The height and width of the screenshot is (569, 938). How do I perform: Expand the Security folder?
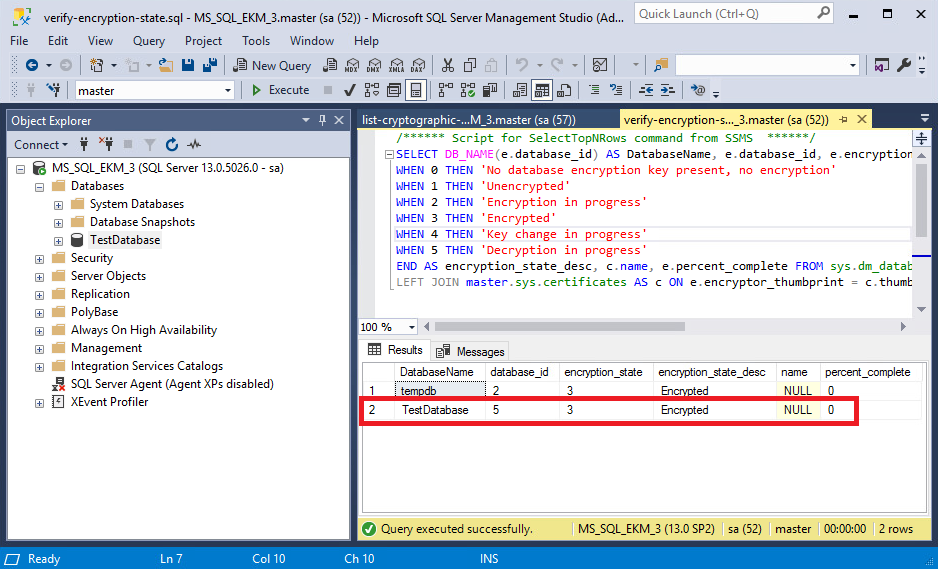tap(39, 259)
